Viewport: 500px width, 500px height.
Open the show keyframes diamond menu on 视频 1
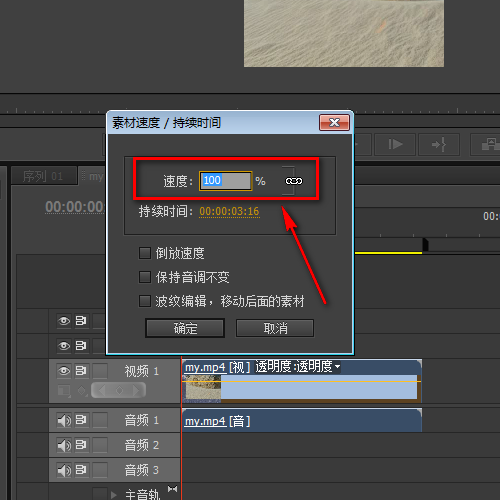pos(82,390)
